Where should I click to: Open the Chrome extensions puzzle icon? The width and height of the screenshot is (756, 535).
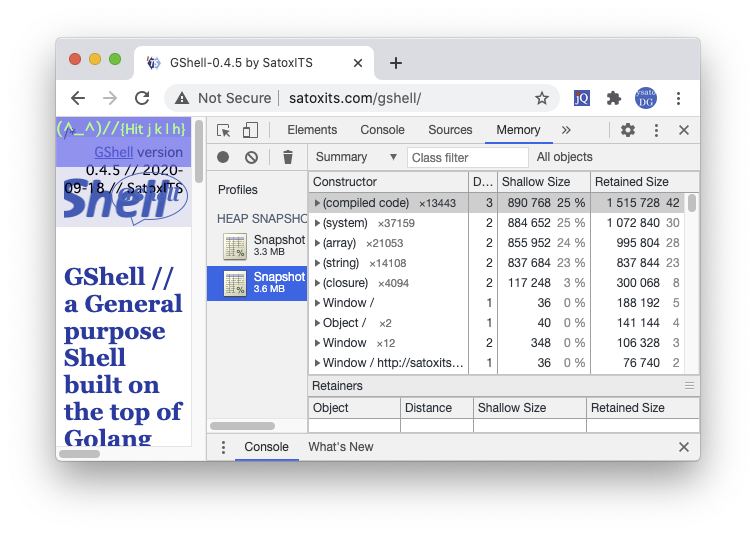(614, 98)
